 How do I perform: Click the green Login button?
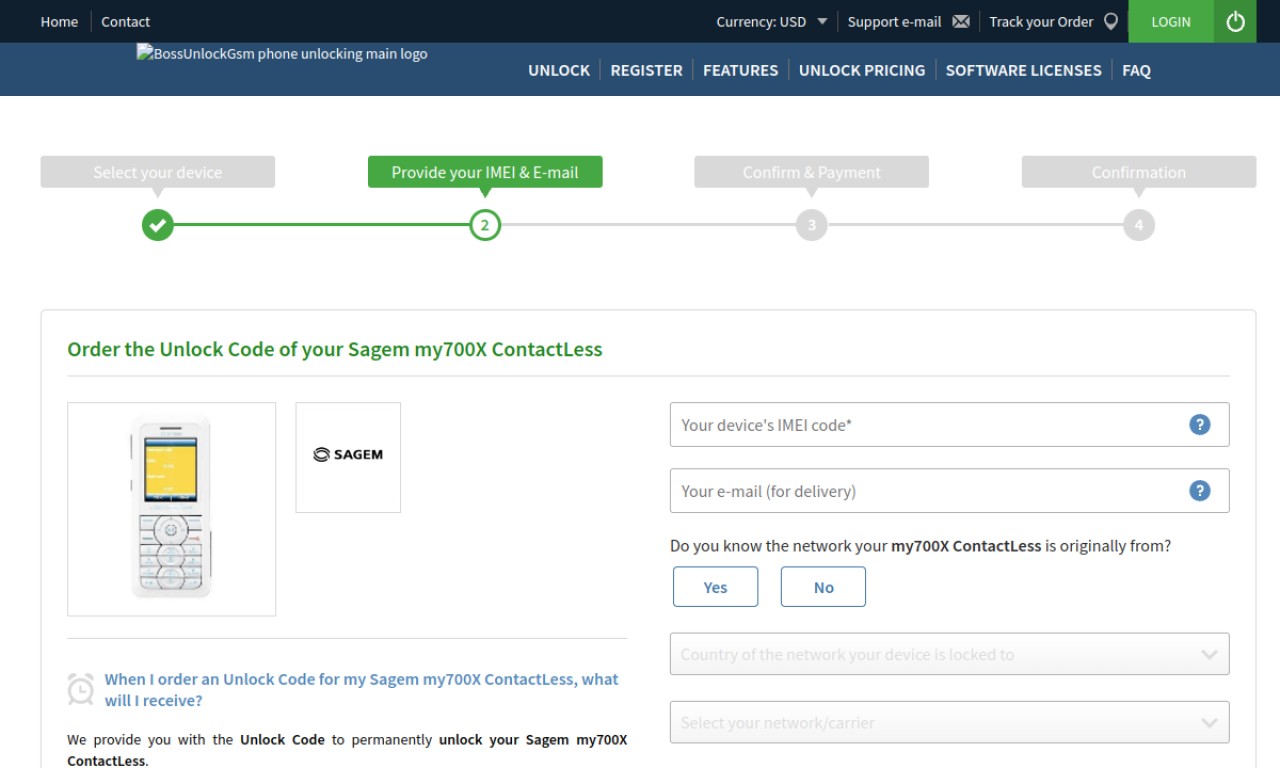(1171, 21)
